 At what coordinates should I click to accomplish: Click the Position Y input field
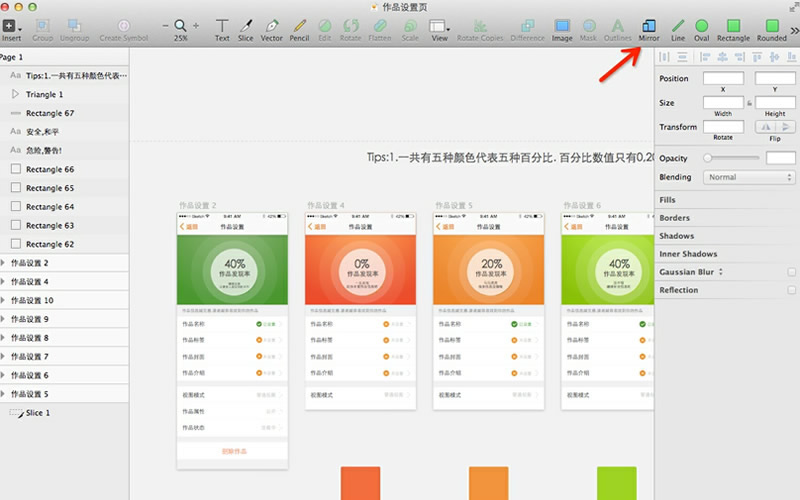pyautogui.click(x=775, y=78)
